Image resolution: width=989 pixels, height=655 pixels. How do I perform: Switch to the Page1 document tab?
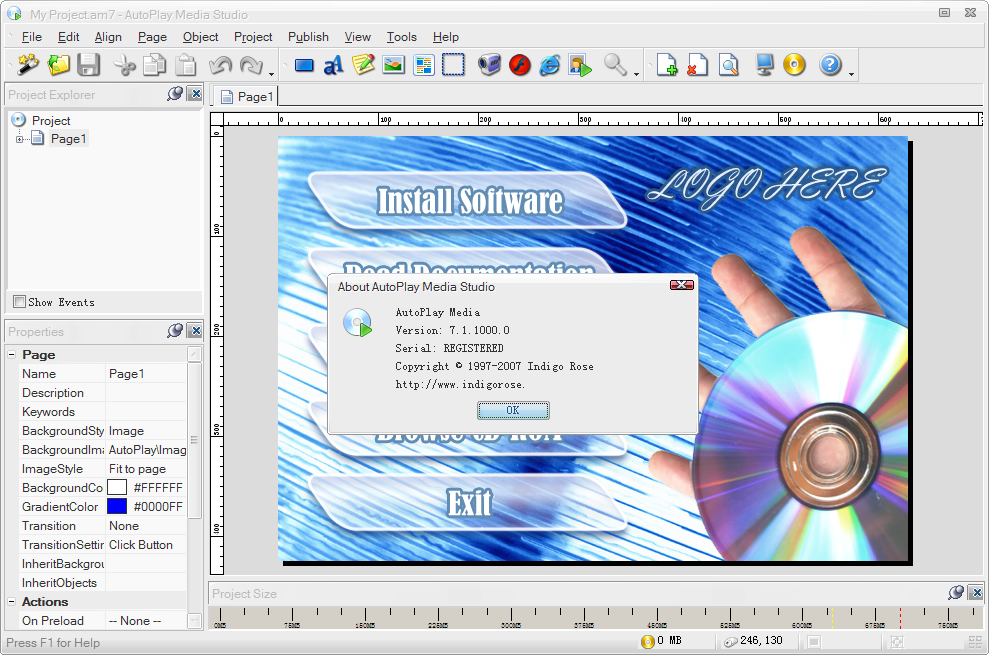(x=247, y=97)
